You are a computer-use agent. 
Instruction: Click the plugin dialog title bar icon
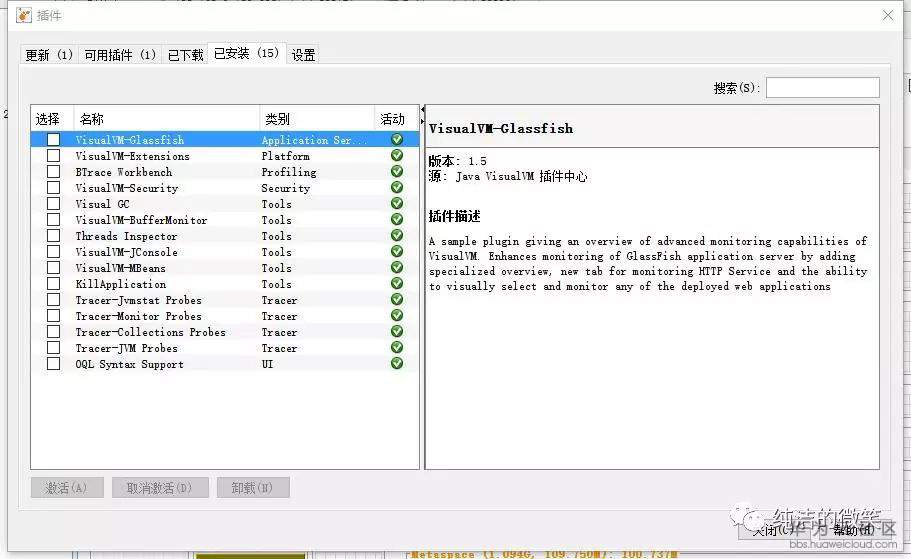click(24, 15)
